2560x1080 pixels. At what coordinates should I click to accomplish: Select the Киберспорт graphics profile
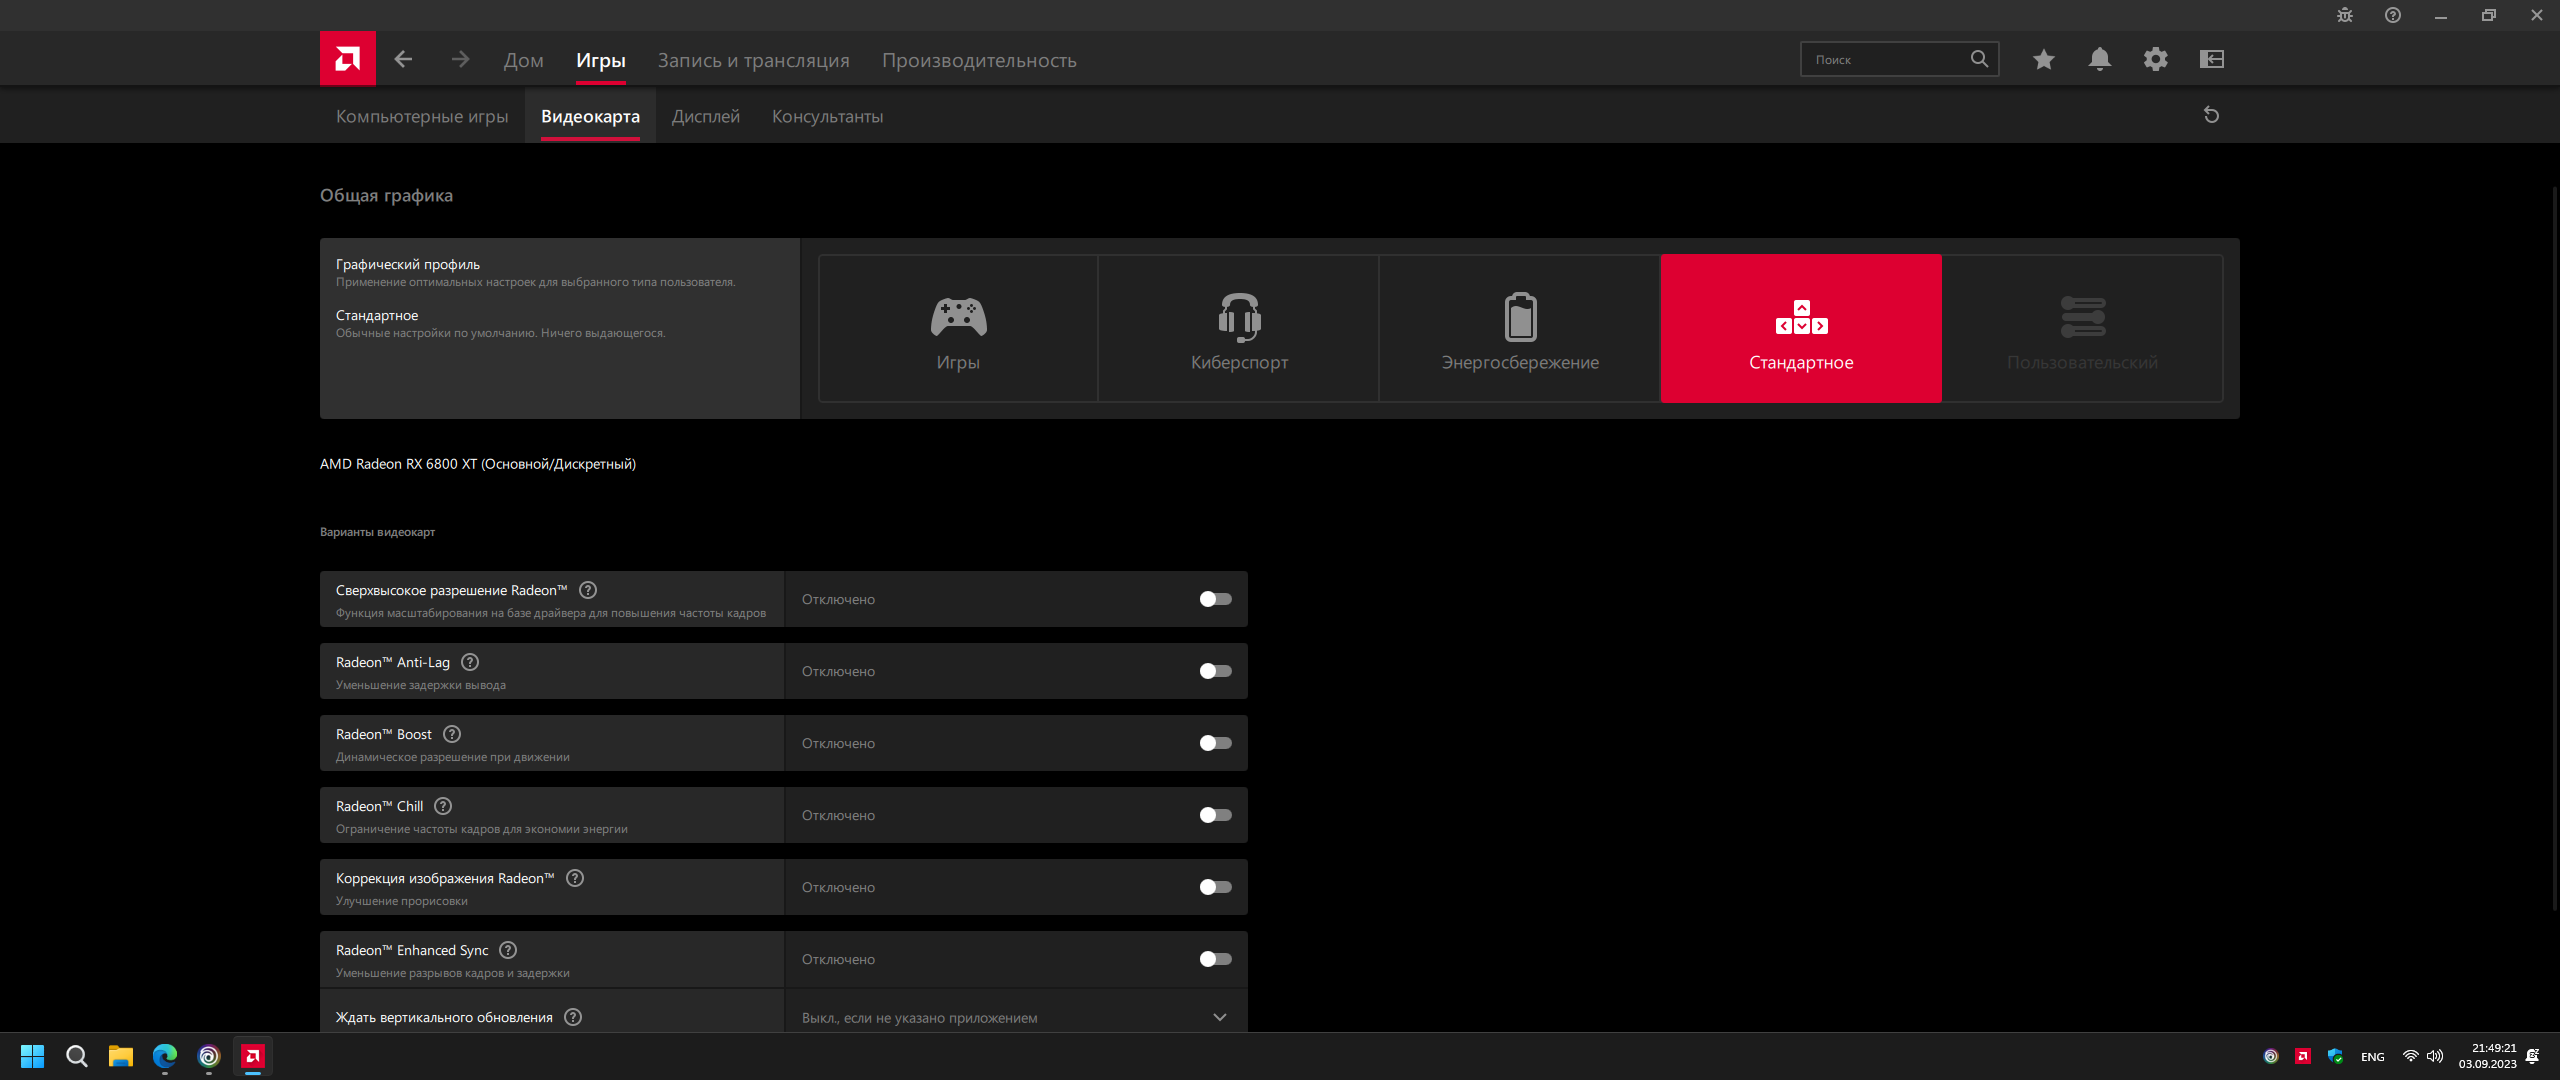(x=1238, y=328)
